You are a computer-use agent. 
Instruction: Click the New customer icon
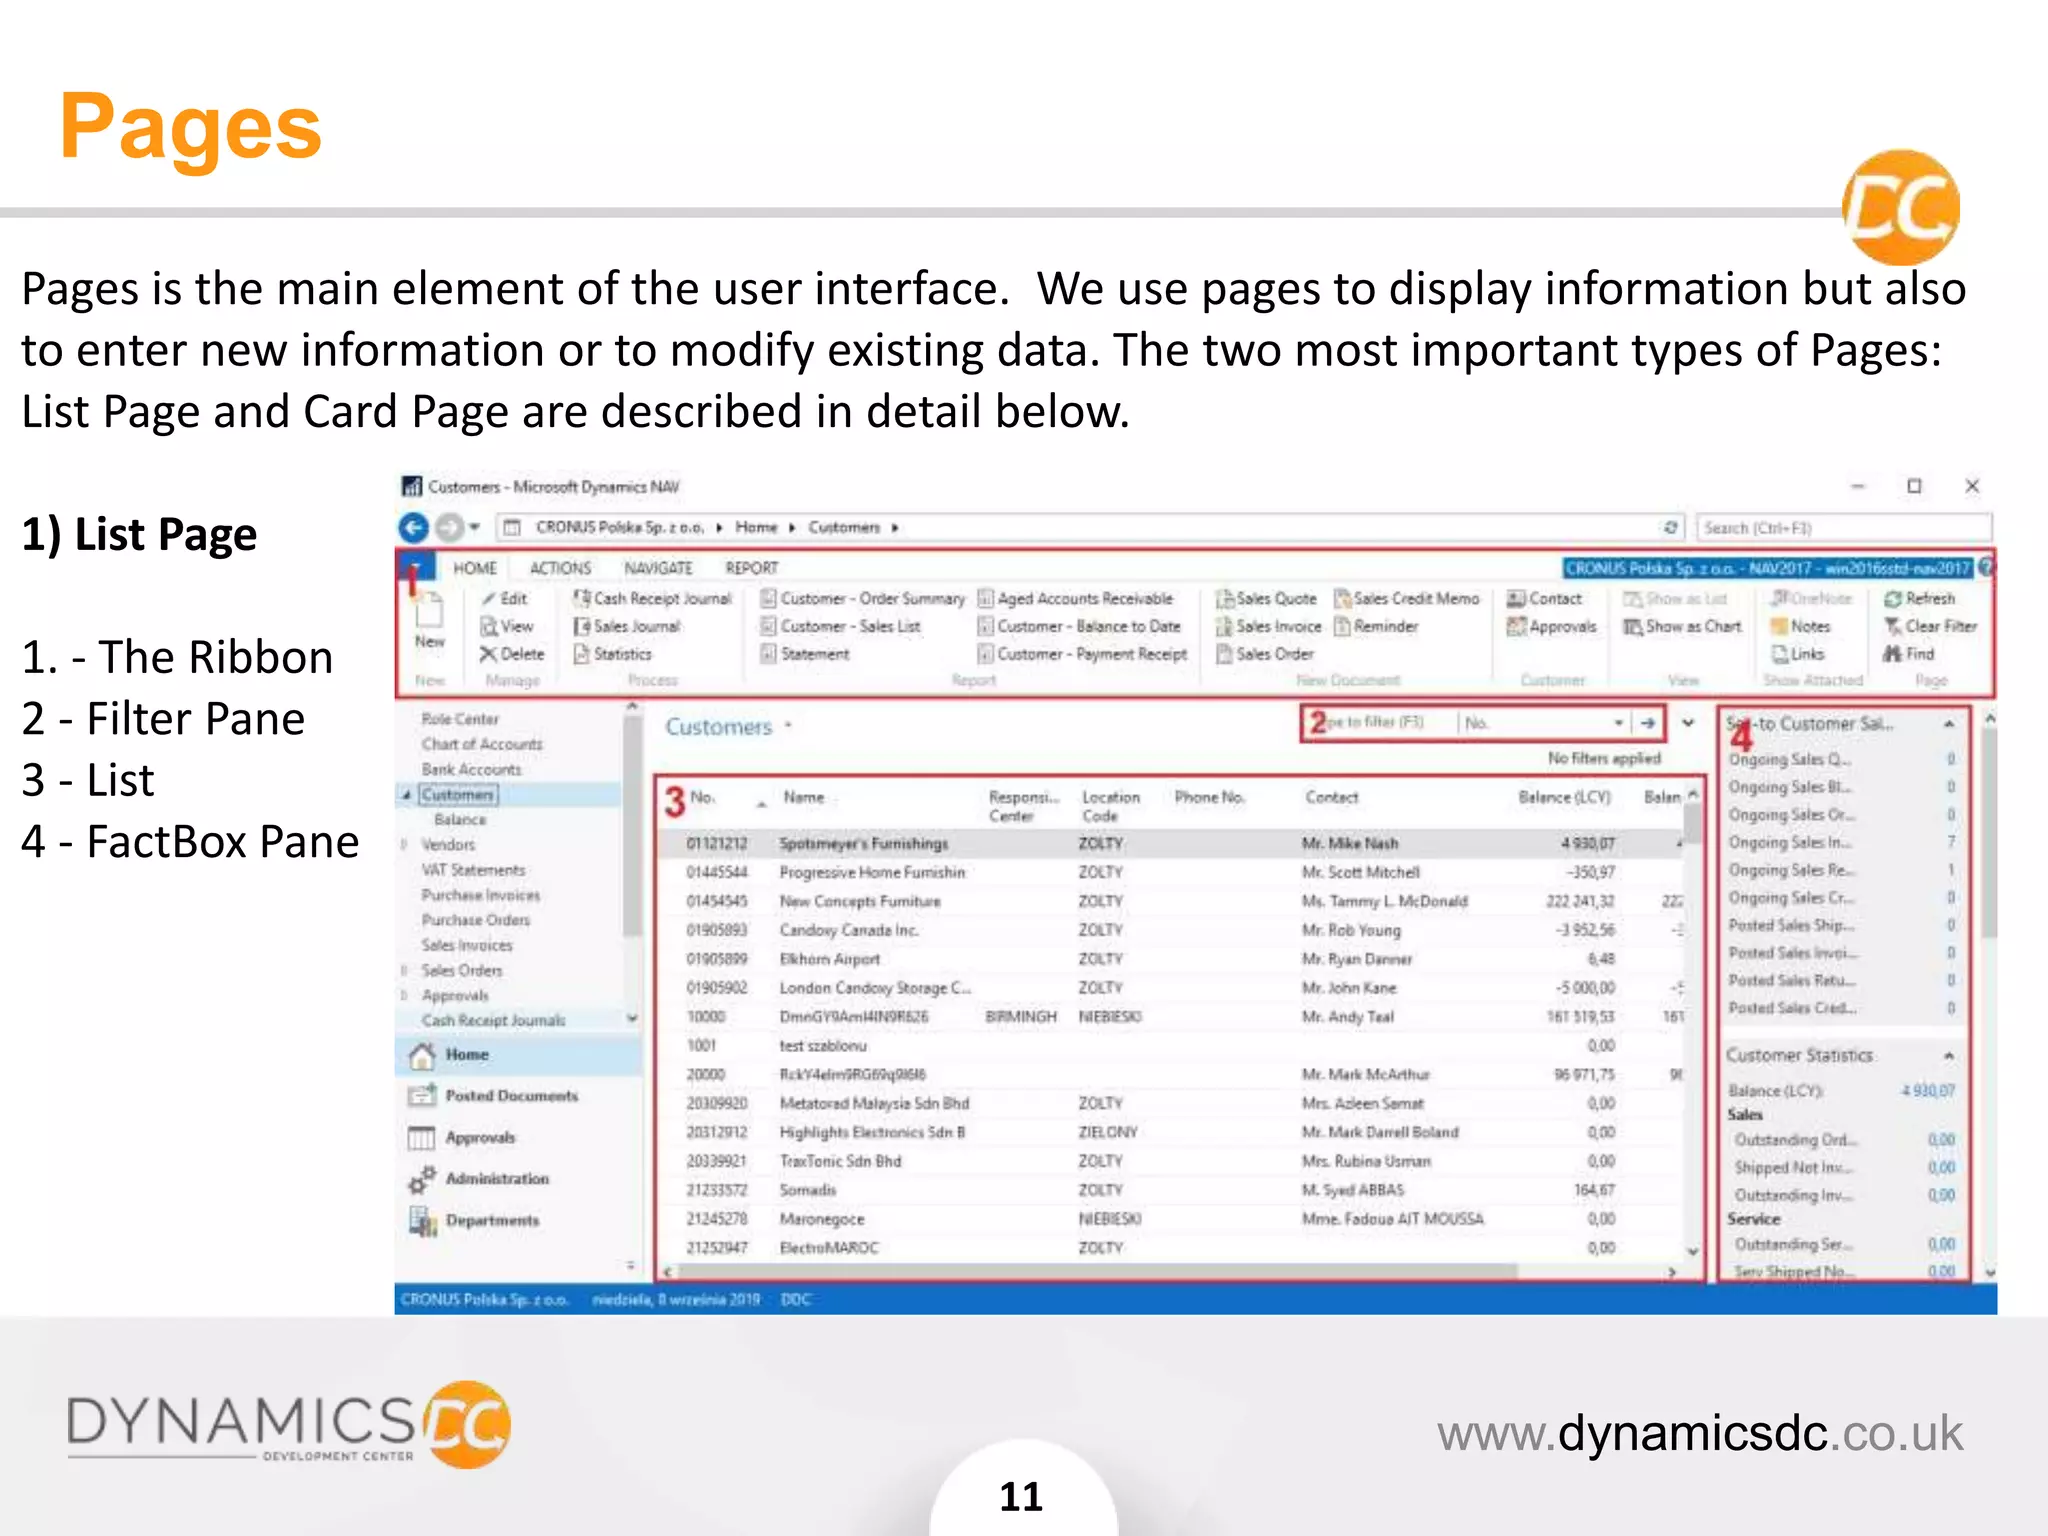[x=429, y=620]
